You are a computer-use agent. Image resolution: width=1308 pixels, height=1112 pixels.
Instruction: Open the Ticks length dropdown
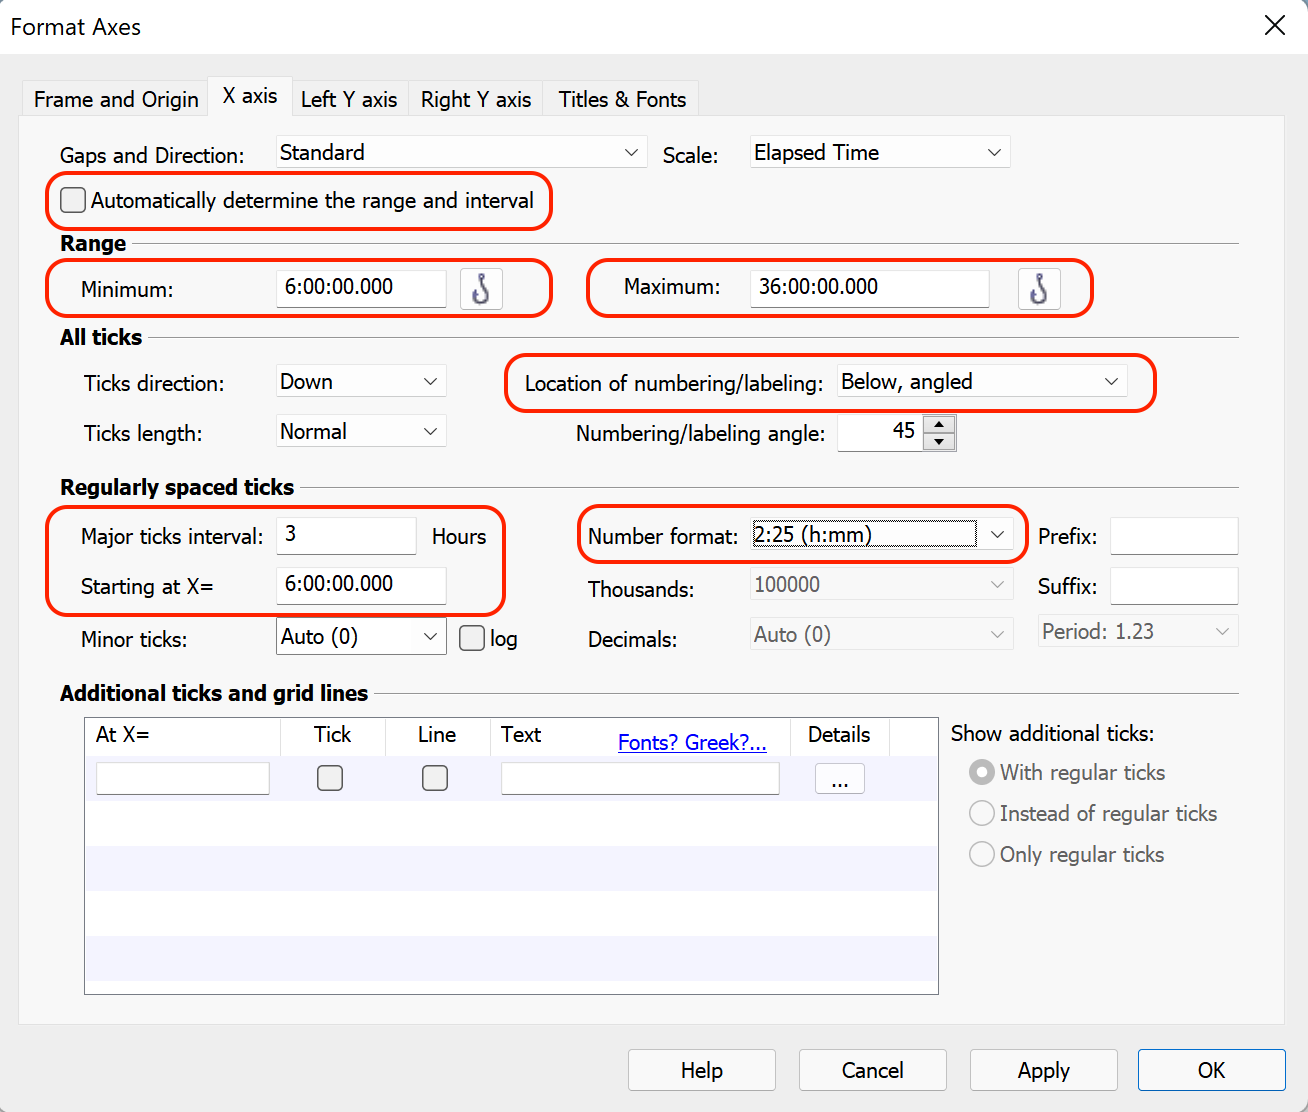(x=361, y=431)
